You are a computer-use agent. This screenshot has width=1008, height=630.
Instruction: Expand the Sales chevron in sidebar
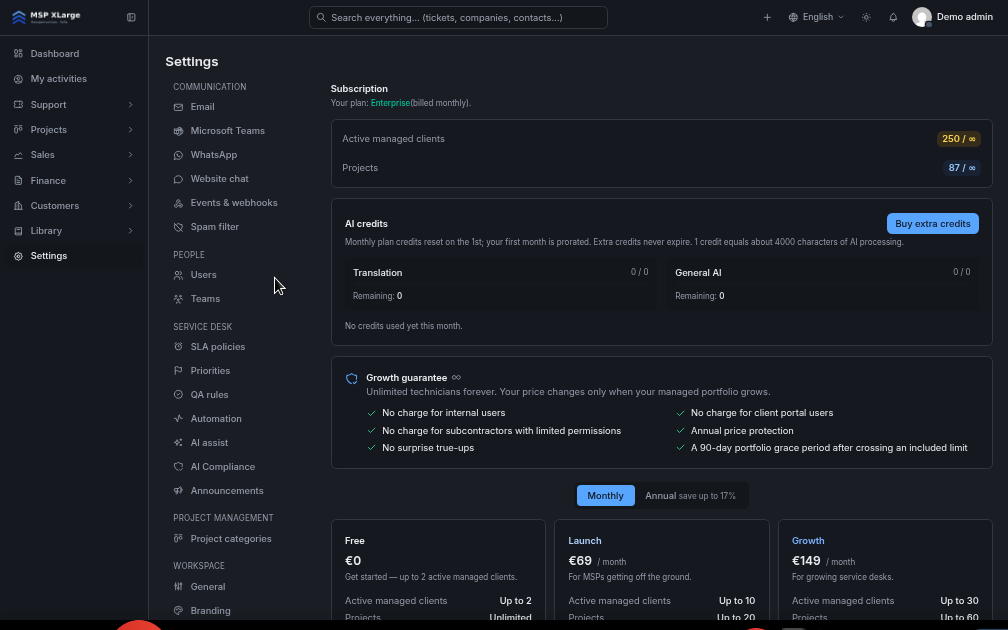(130, 154)
